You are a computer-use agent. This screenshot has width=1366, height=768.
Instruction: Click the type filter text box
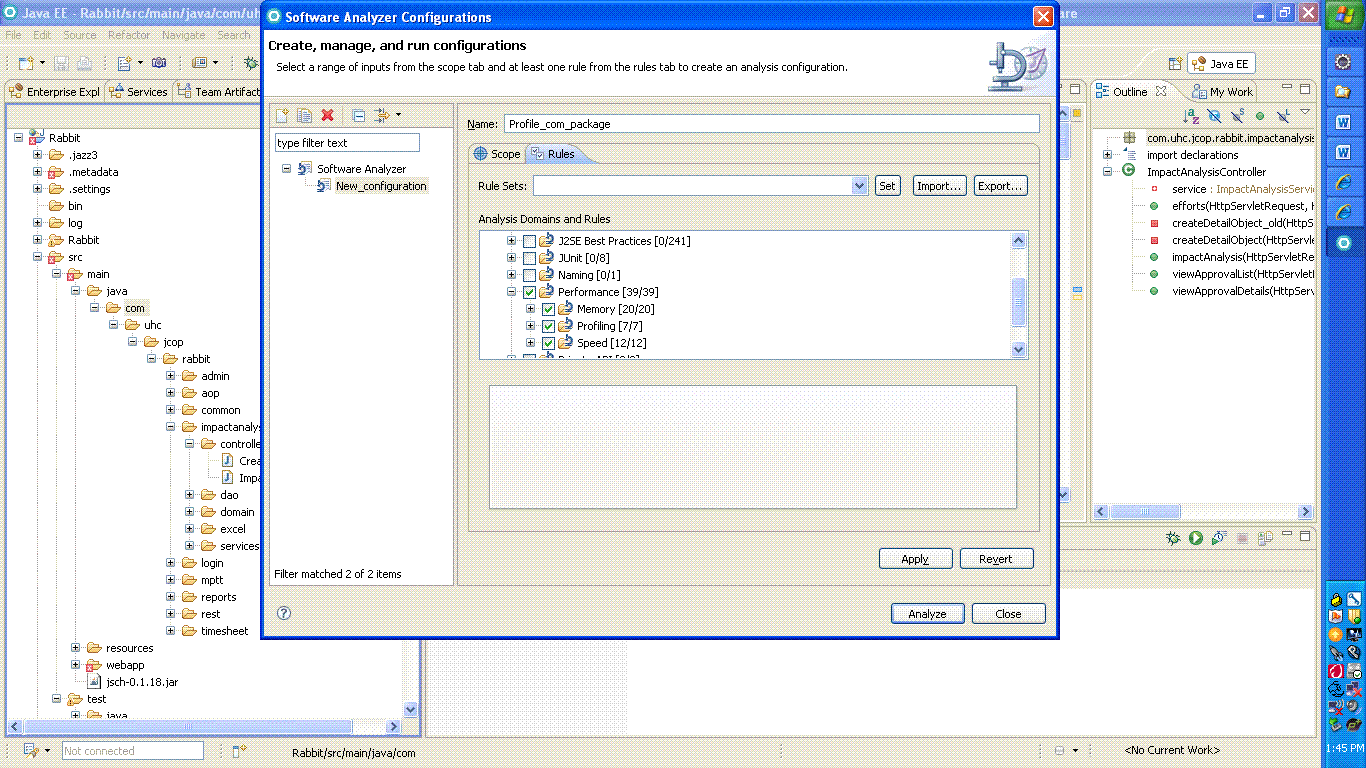(x=347, y=143)
